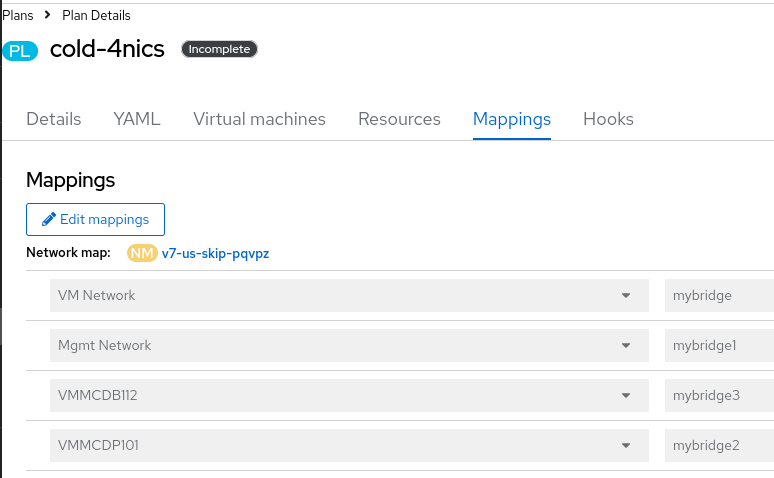
Task: Click the breadcrumb chevron separator after Plans
Action: [47, 15]
